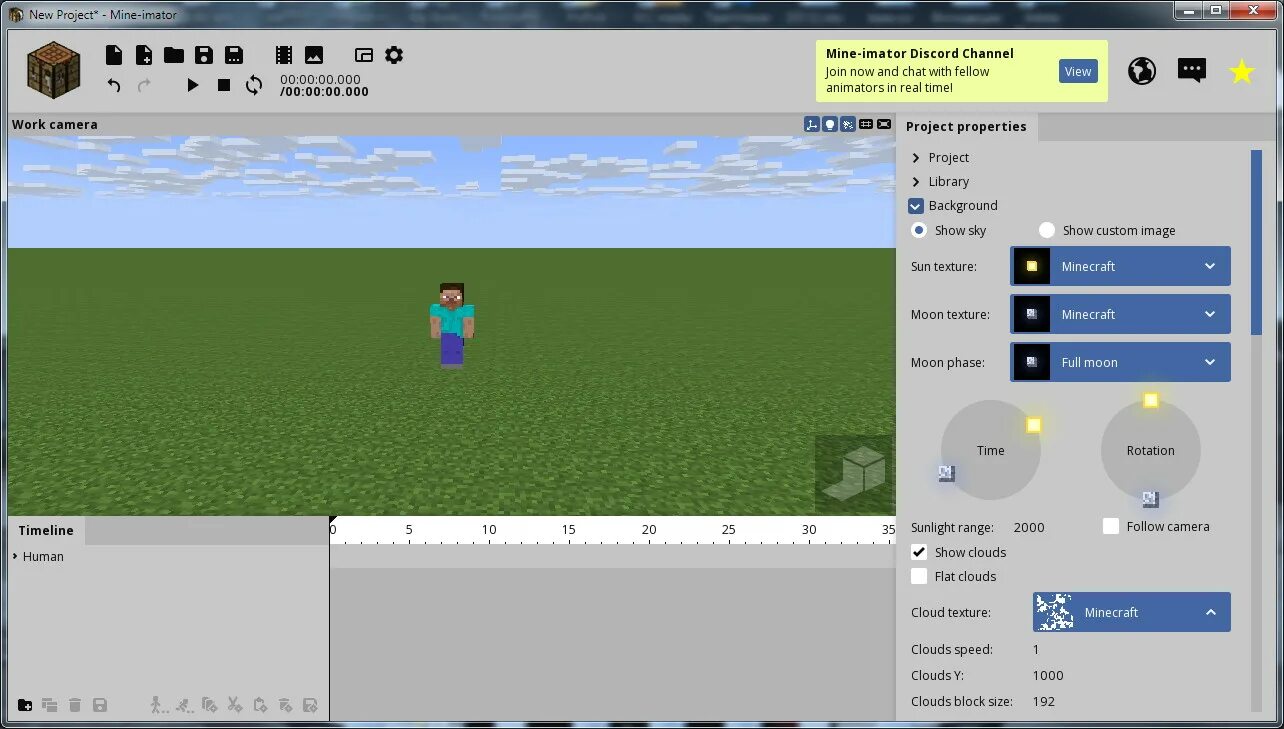Image resolution: width=1284 pixels, height=729 pixels.
Task: Click the paste keyframes clipboard icon
Action: pyautogui.click(x=260, y=705)
